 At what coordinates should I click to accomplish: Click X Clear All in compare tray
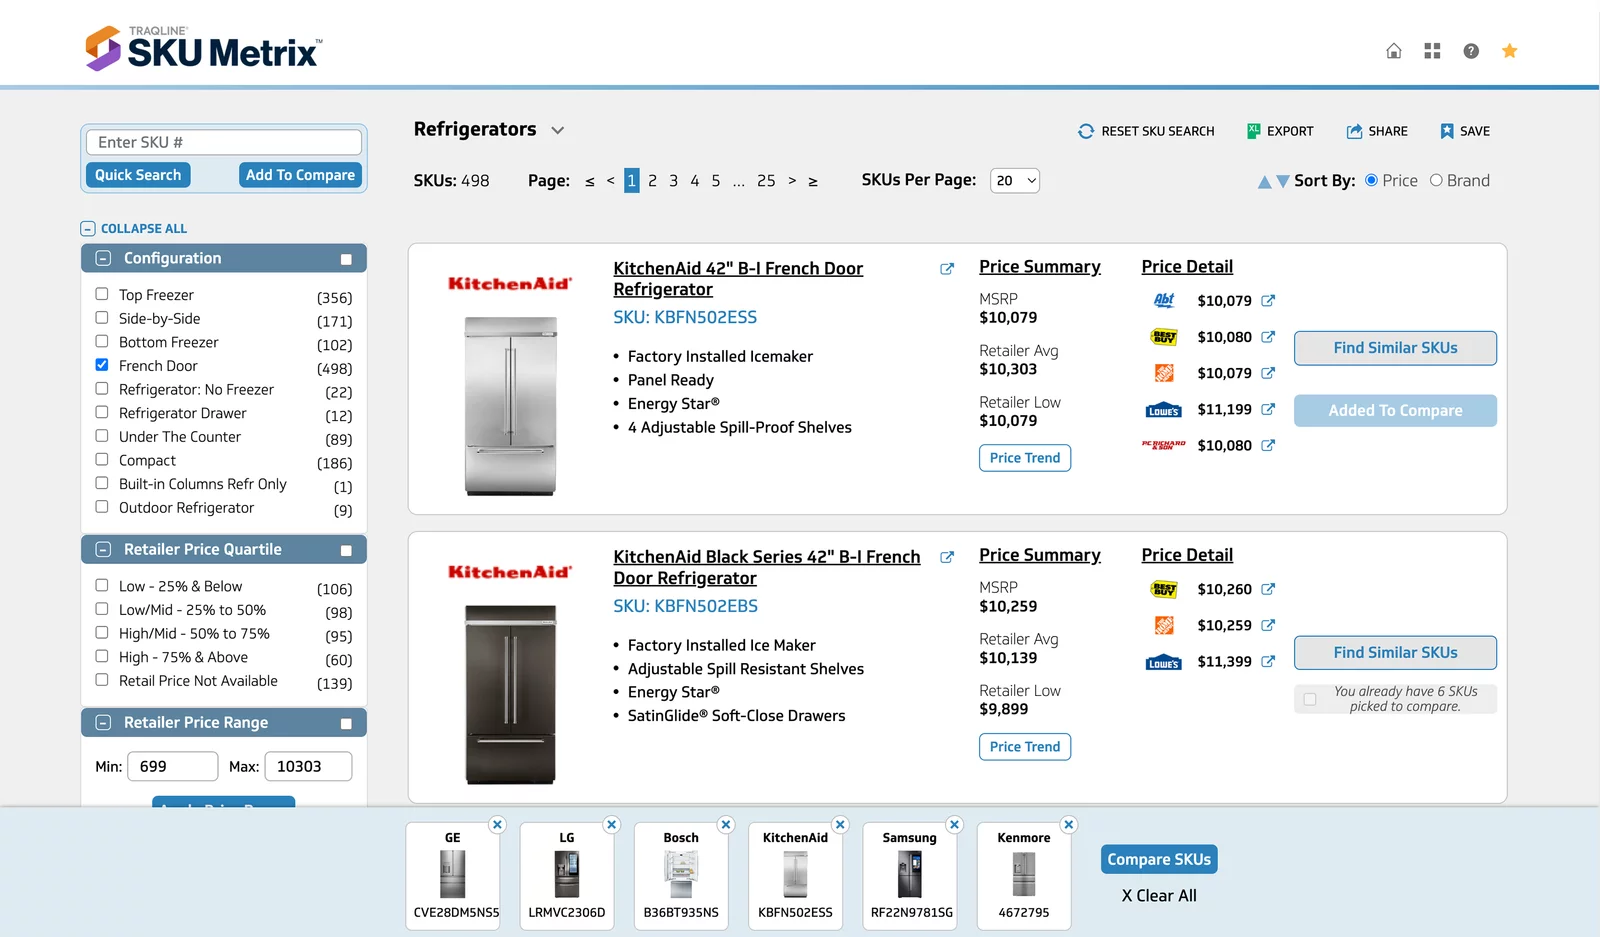[x=1159, y=896]
